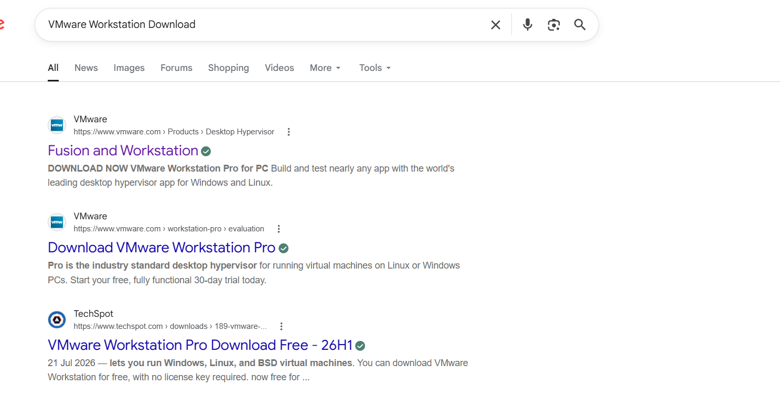
Task: Click verified badge next to 26H1 title
Action: (x=360, y=346)
